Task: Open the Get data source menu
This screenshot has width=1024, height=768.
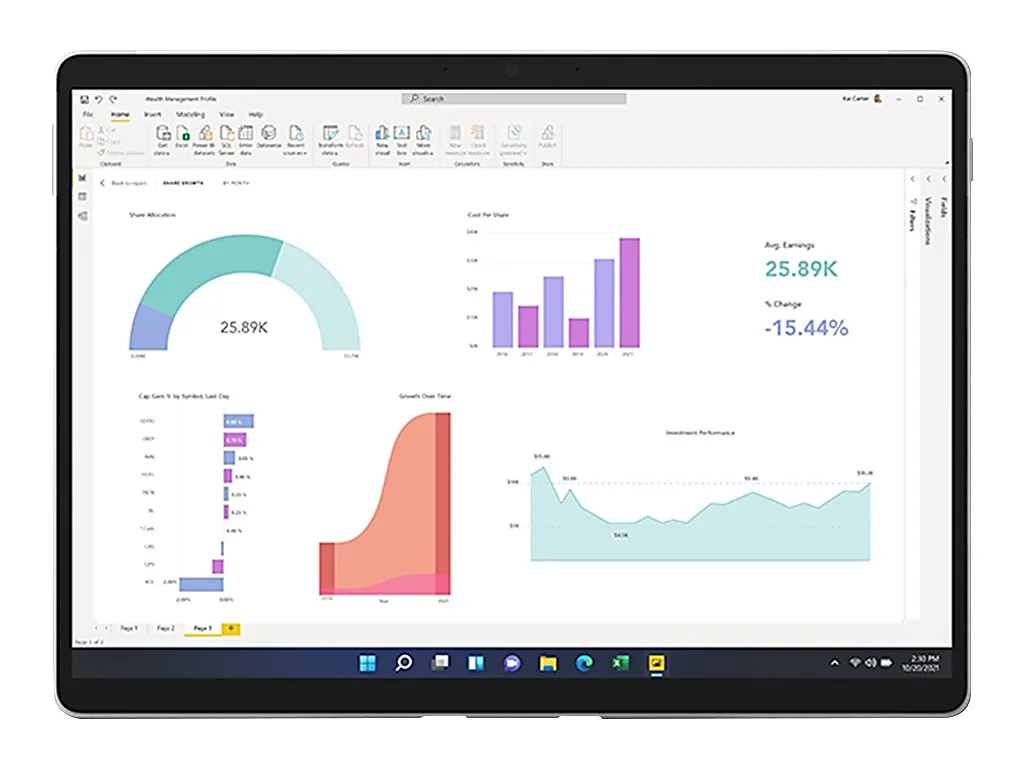Action: [x=162, y=137]
